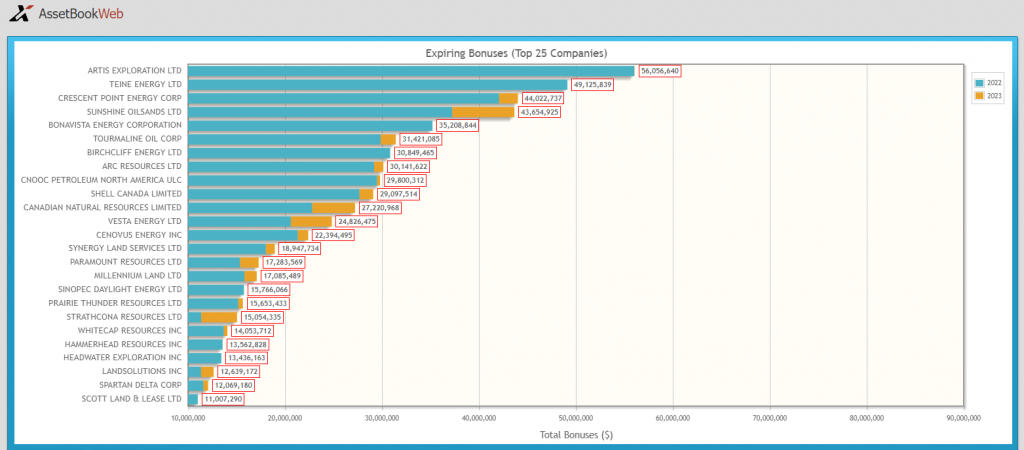
Task: Select the SINOPEC DAYLIGHT ENERGY LTD label
Action: click(120, 289)
